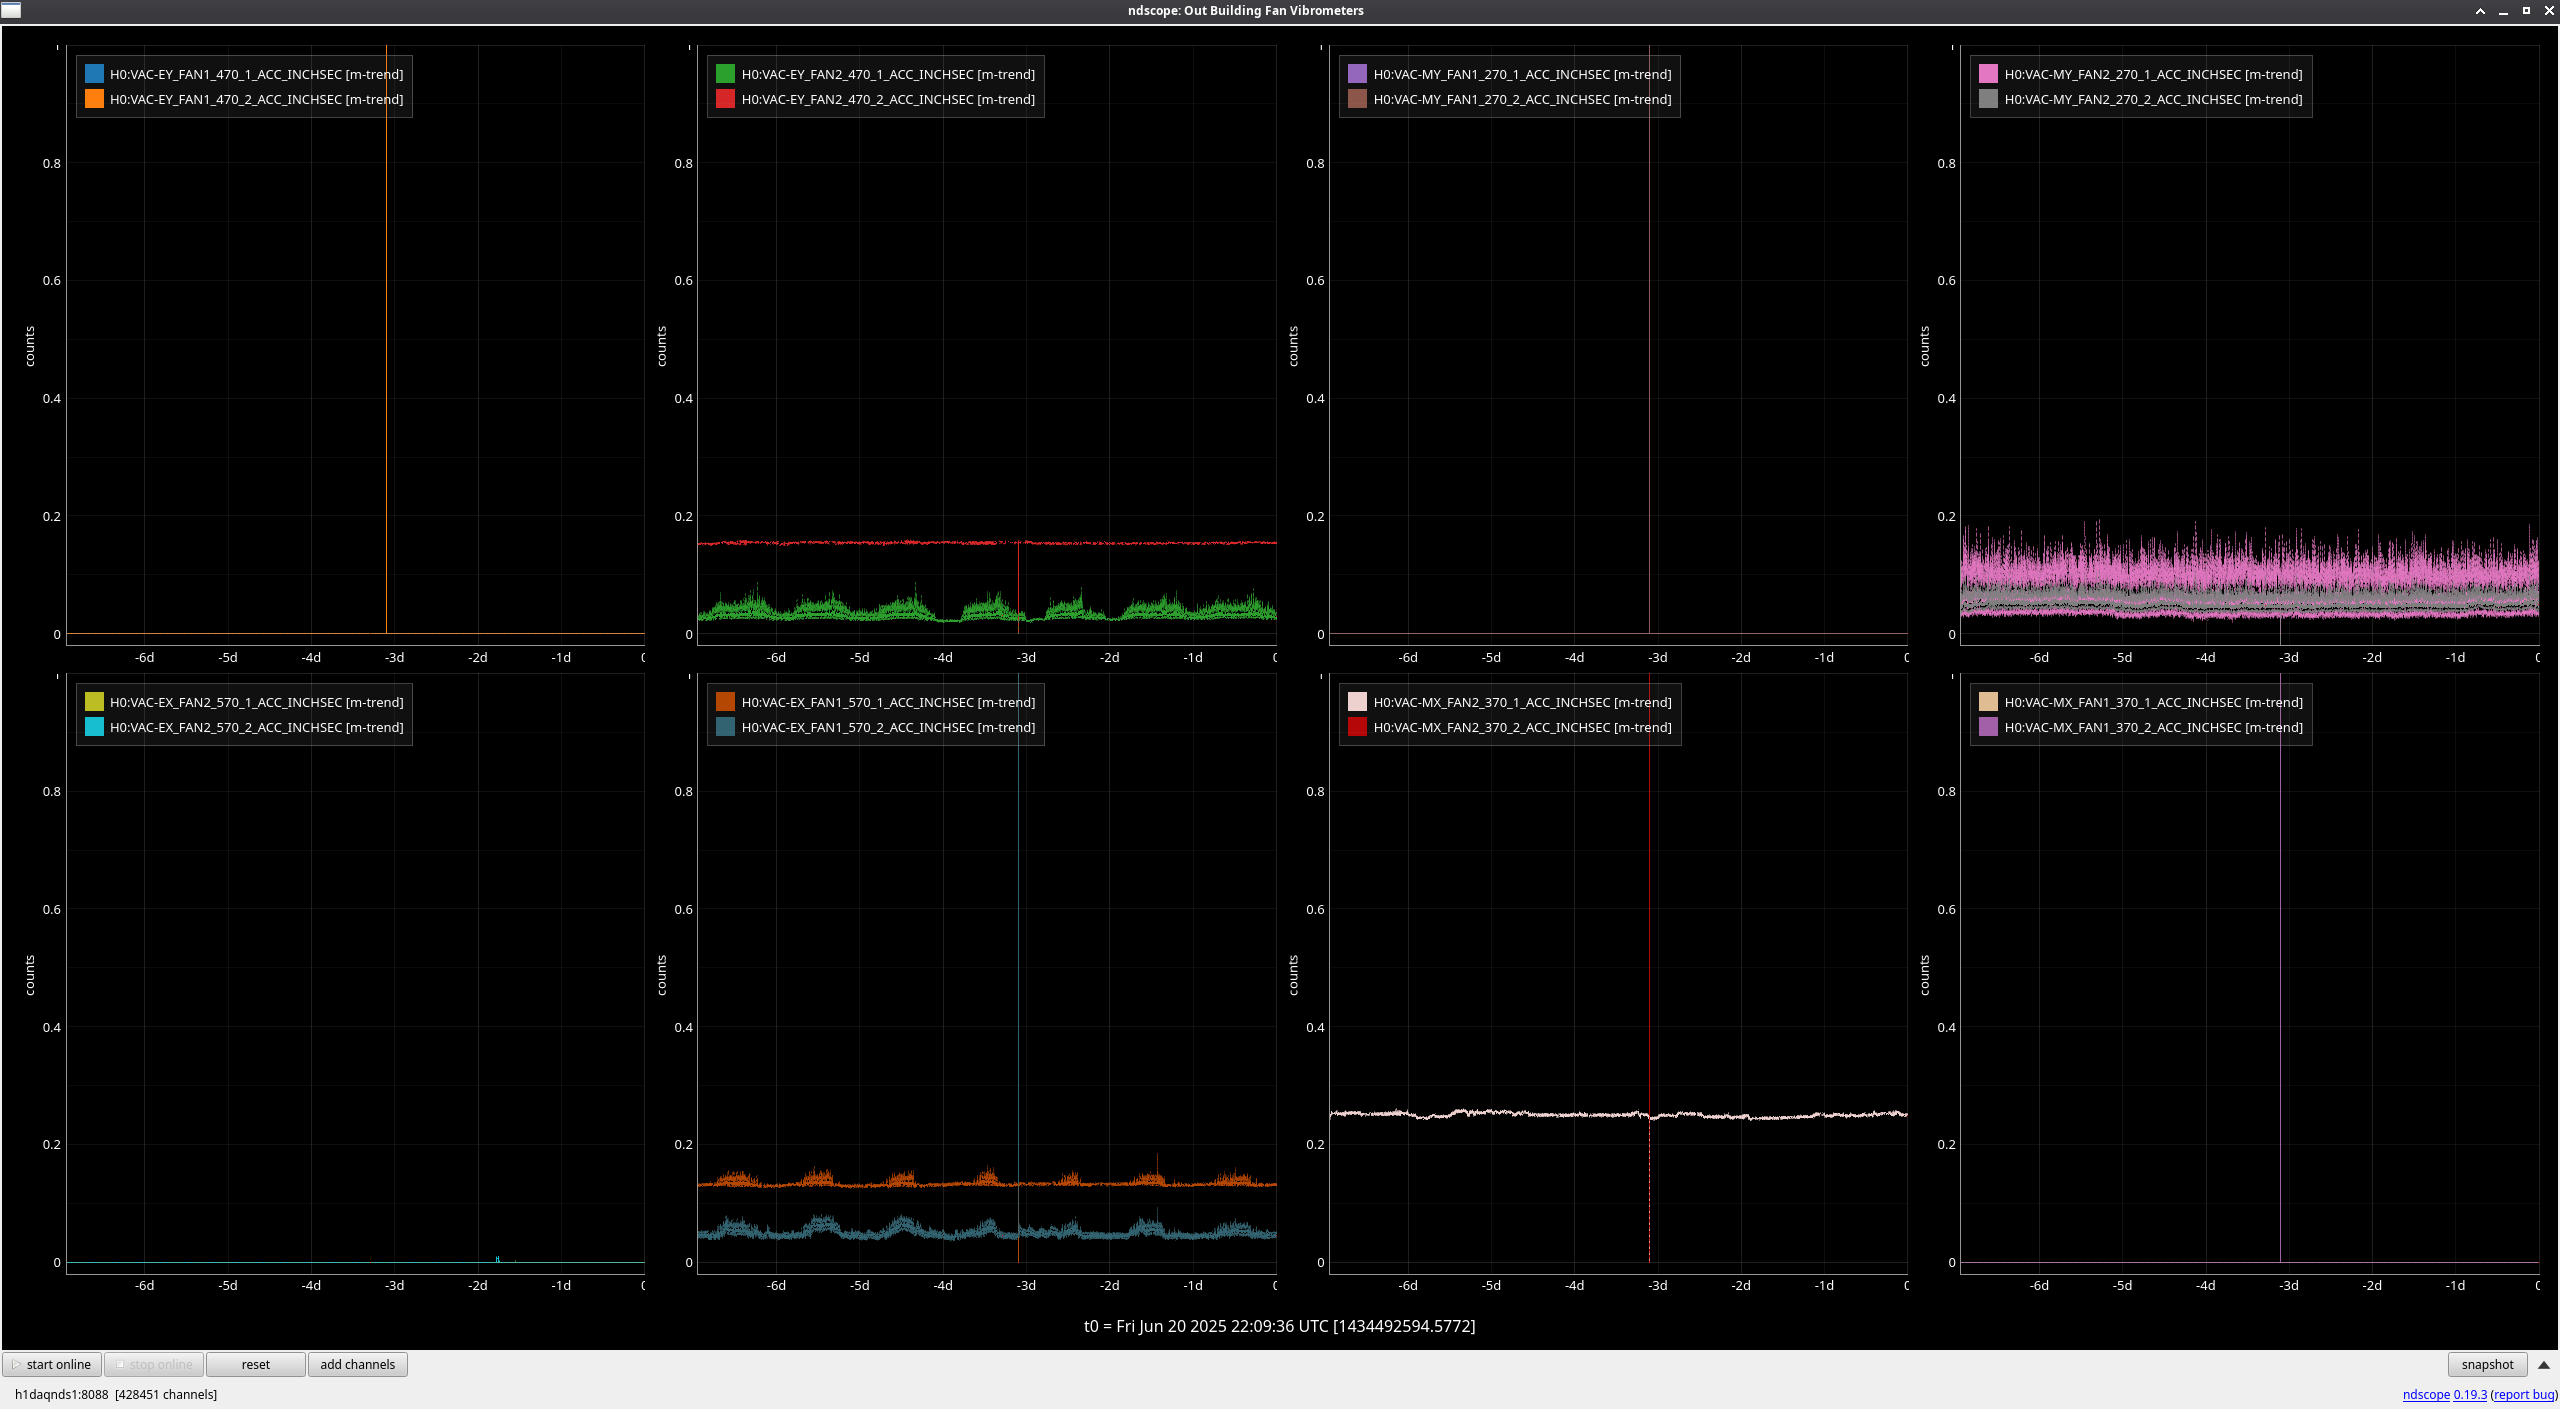The height and width of the screenshot is (1409, 2560).
Task: Click the gray swatch for MY_FAN2_270_2 channel
Action: [x=1989, y=99]
